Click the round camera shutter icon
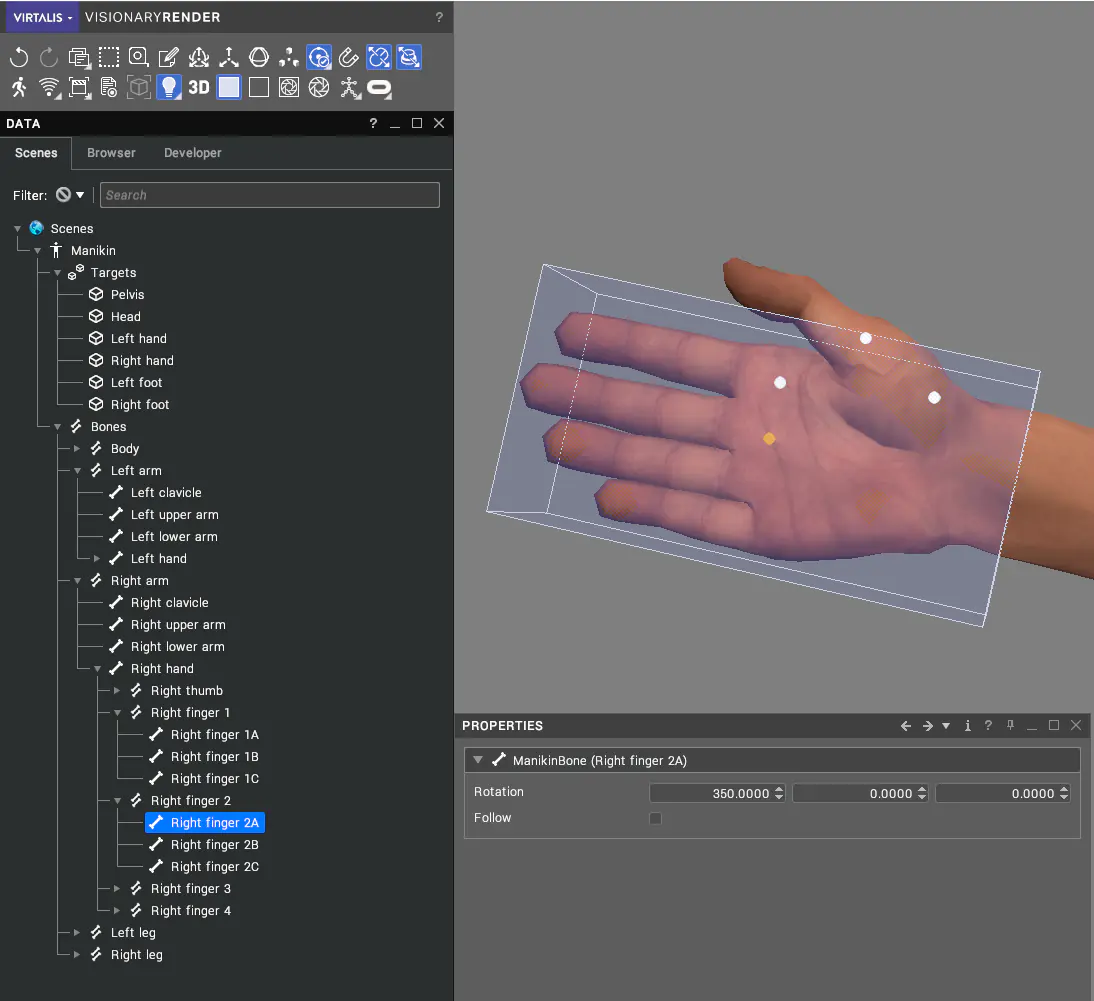 [x=319, y=87]
